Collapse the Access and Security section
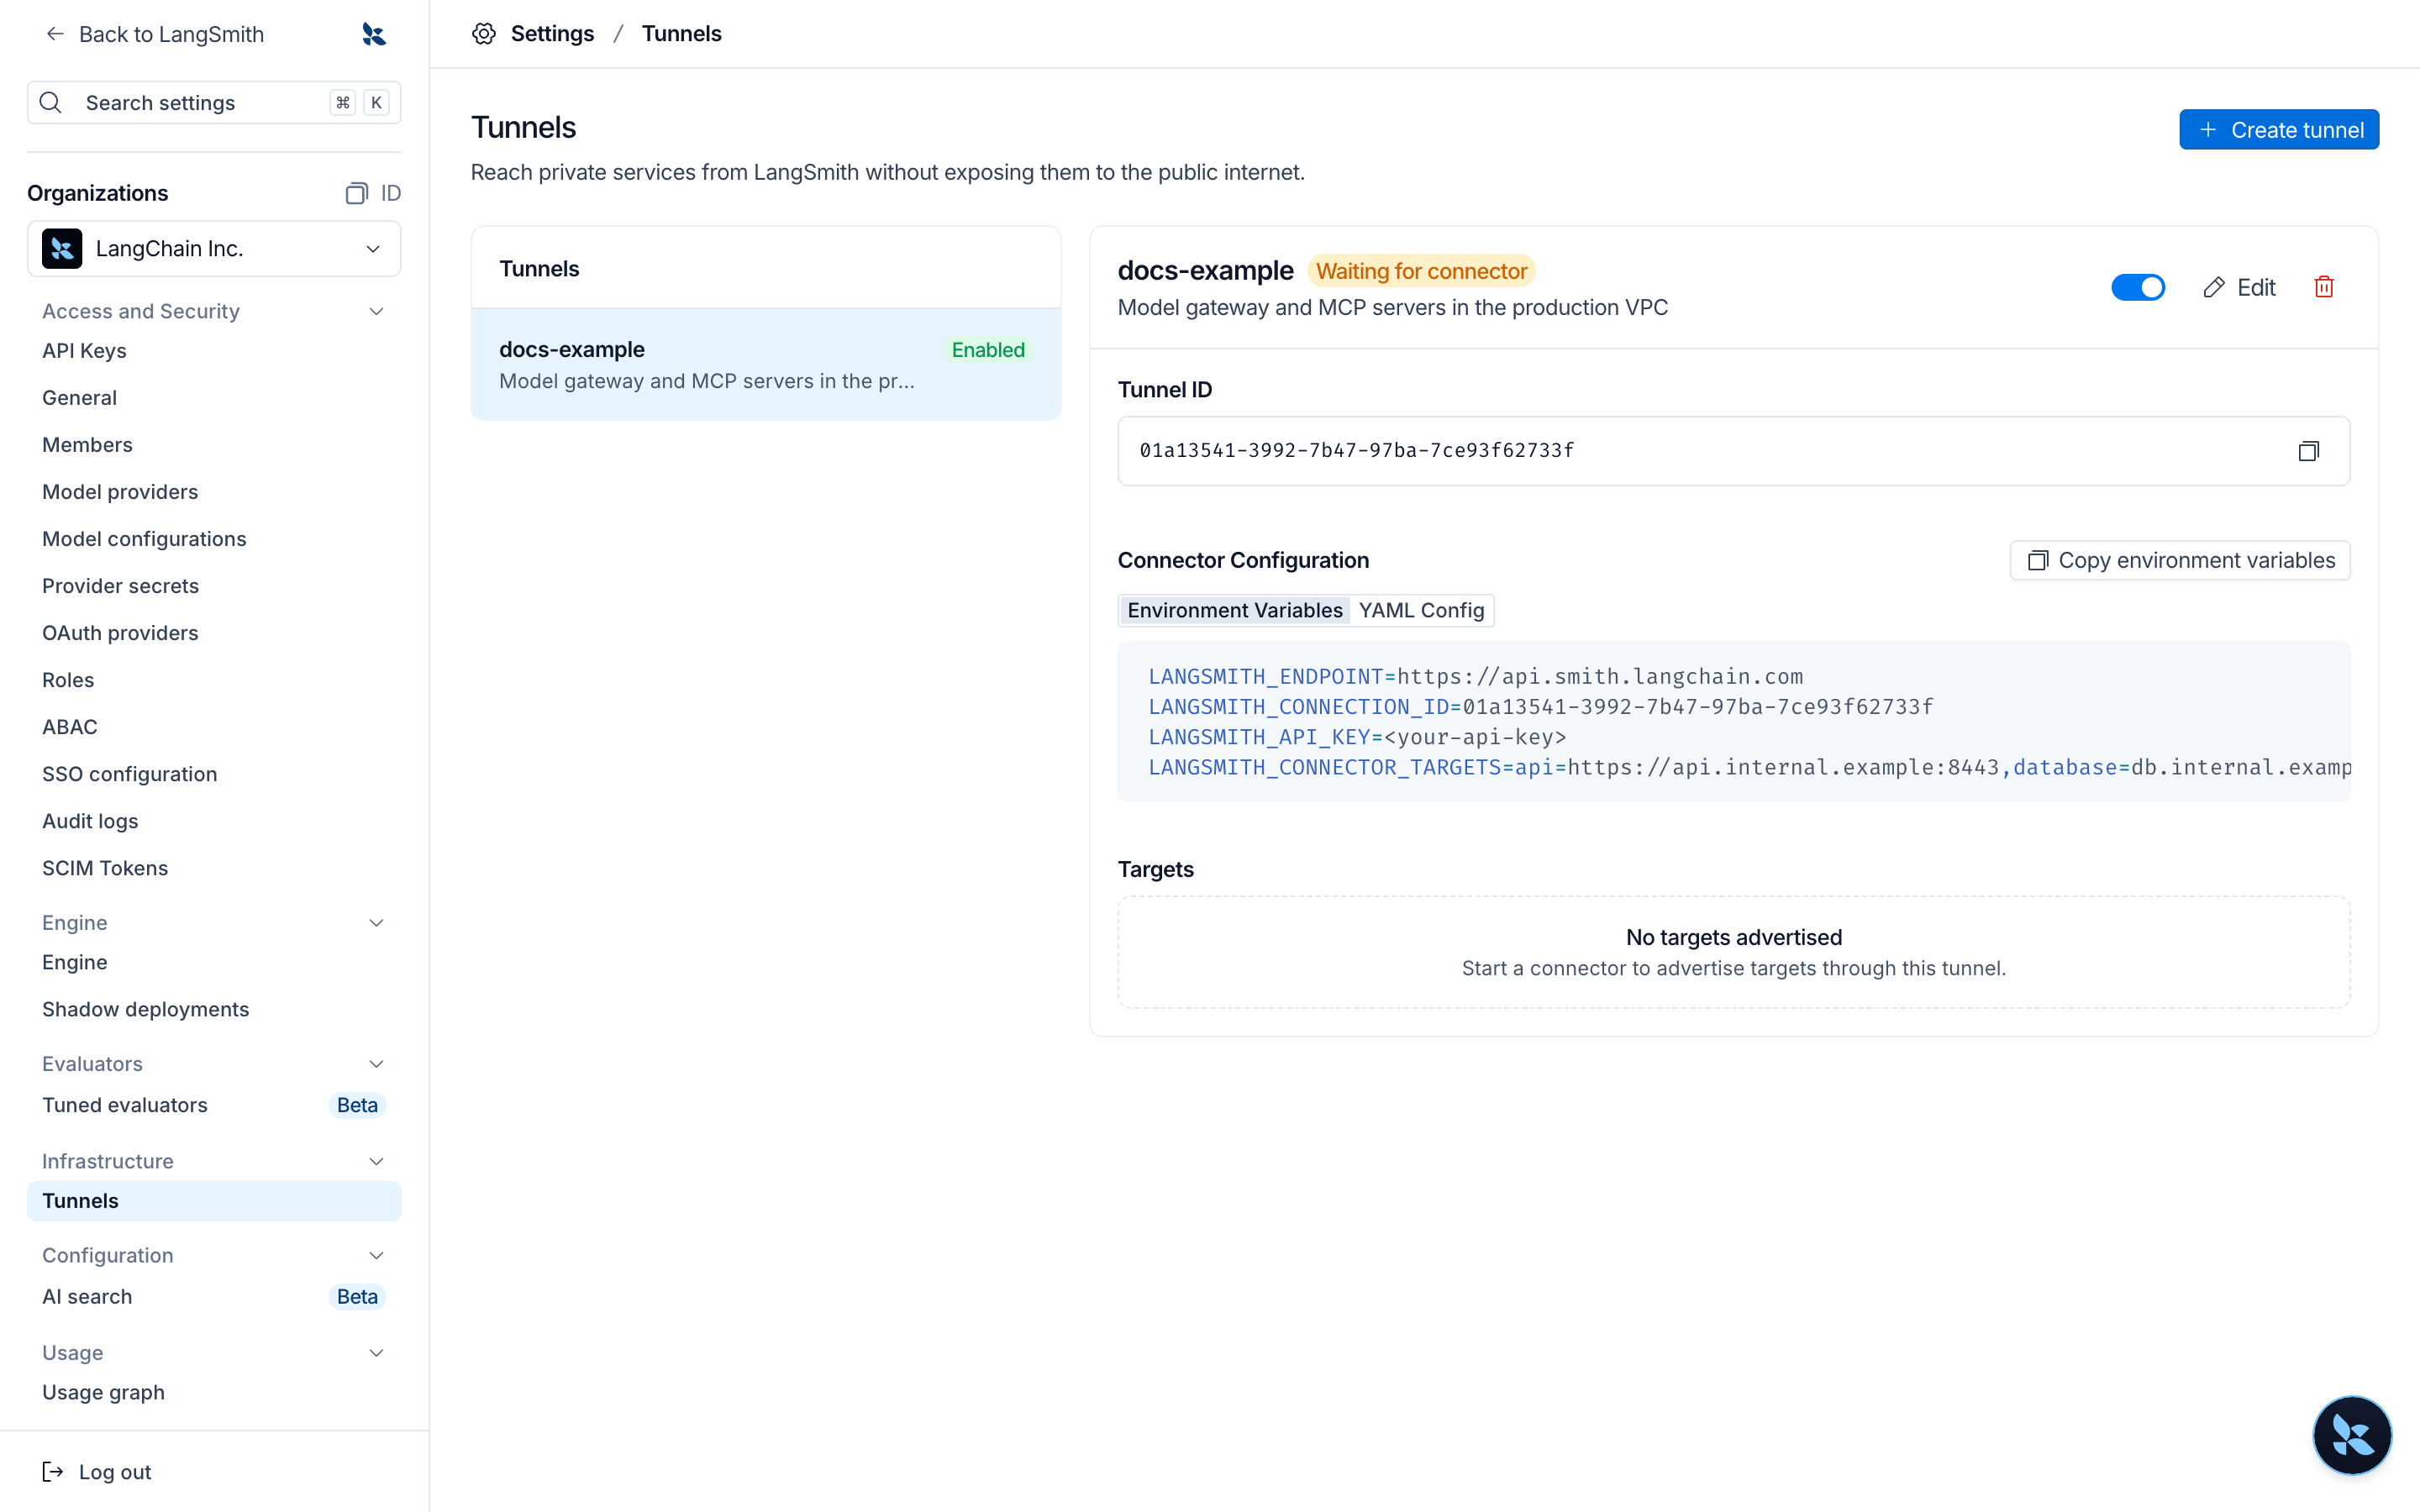 coord(376,311)
